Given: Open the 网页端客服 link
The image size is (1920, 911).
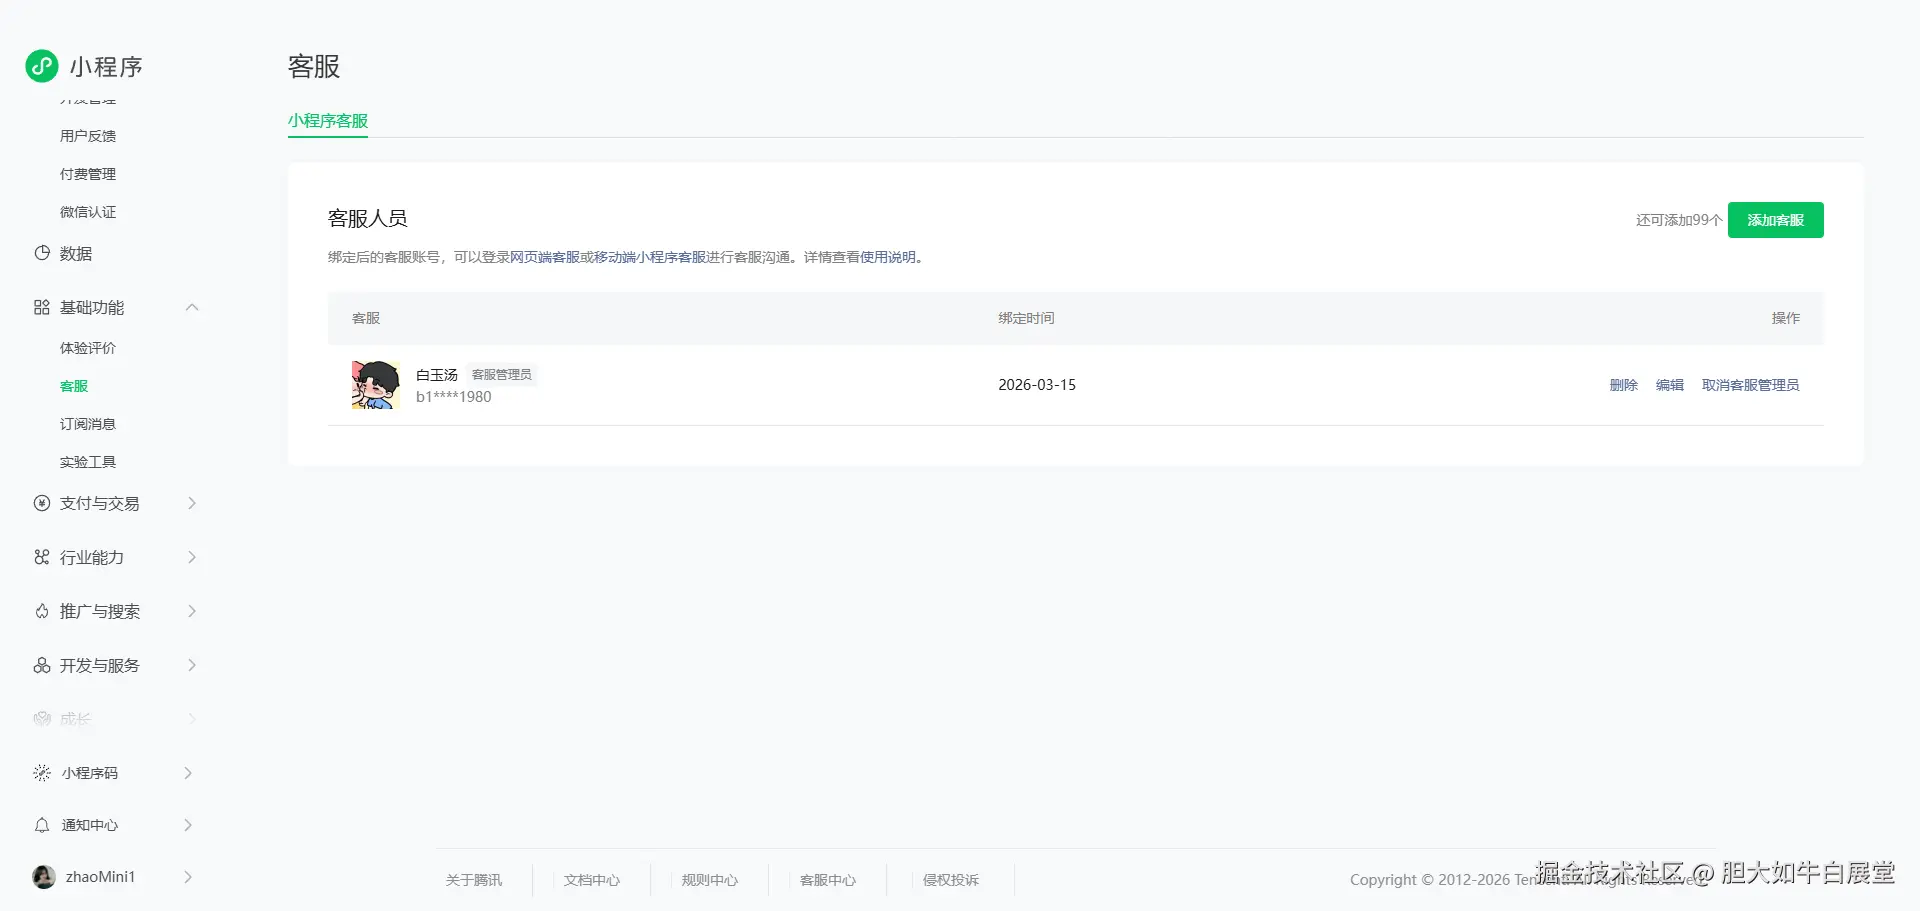Looking at the screenshot, I should pos(545,257).
